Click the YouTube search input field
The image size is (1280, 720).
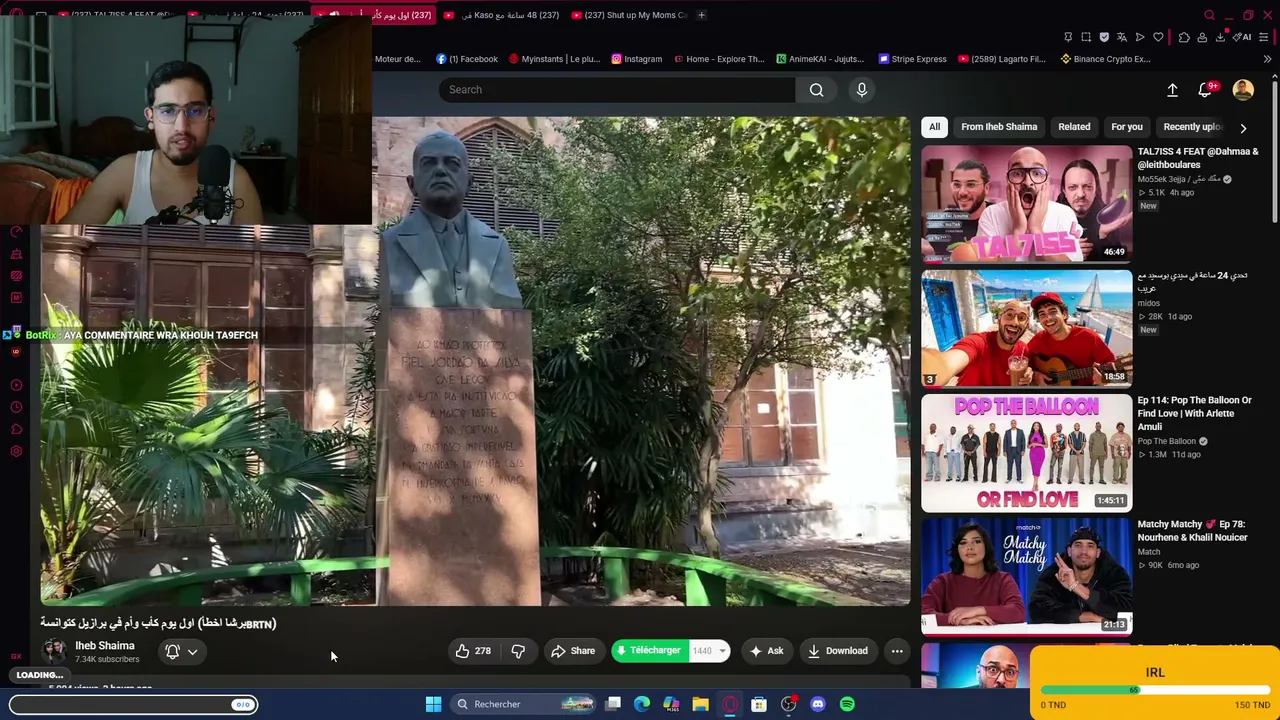tap(617, 90)
